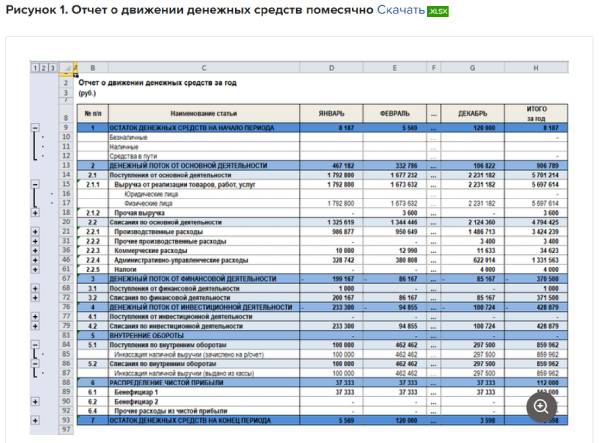Click the green XLSX file badge
The height and width of the screenshot is (443, 600).
438,11
